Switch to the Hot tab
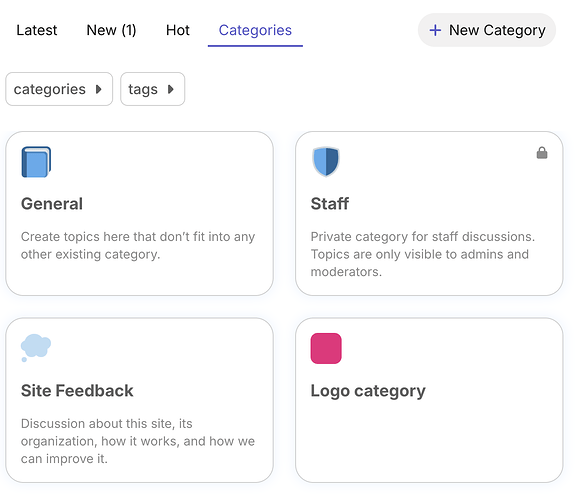Image resolution: width=575 pixels, height=500 pixels. [178, 30]
